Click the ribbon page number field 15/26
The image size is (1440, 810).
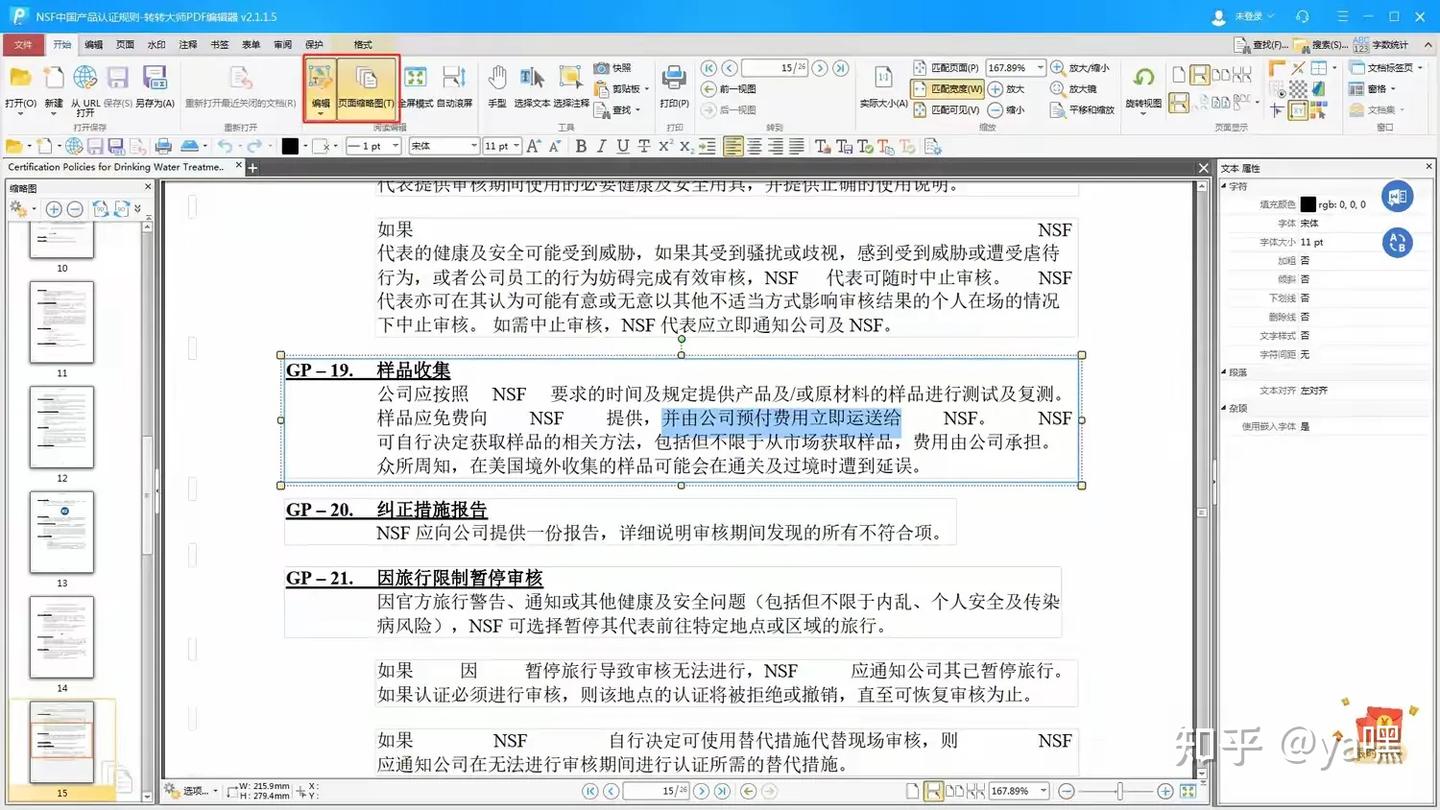[x=774, y=68]
